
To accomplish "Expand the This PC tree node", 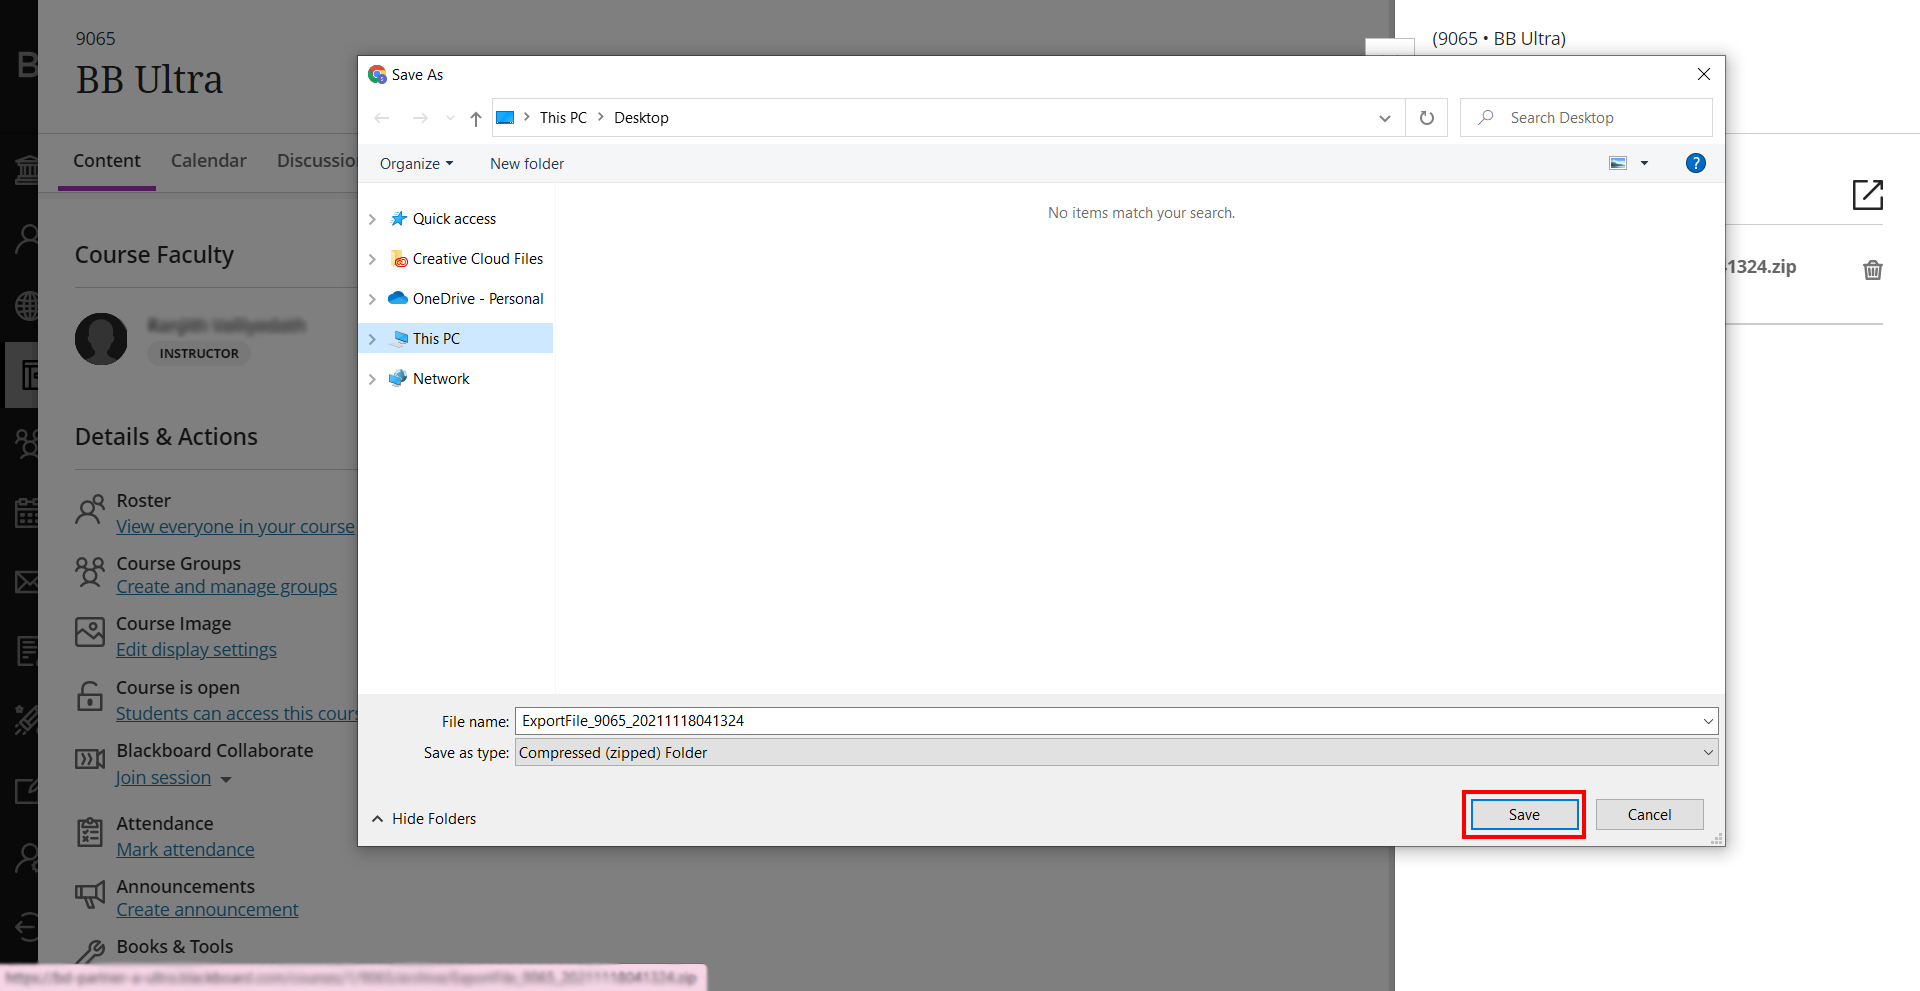I will (x=373, y=338).
